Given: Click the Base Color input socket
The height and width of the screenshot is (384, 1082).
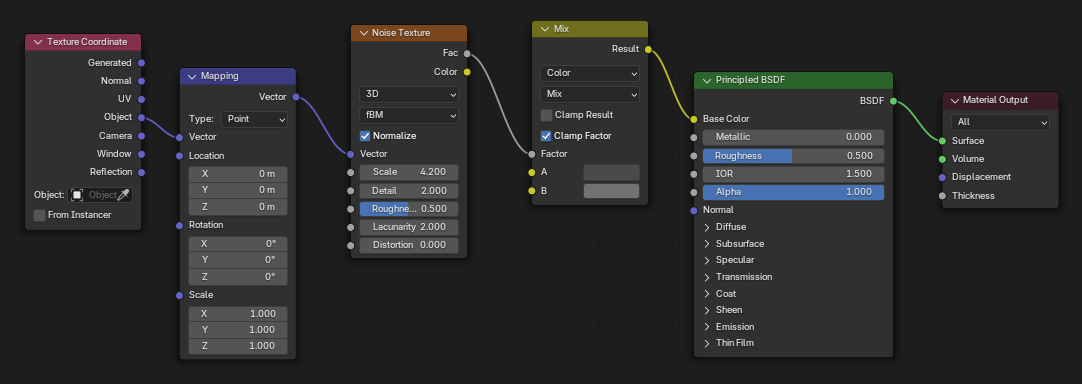Looking at the screenshot, I should [x=694, y=119].
